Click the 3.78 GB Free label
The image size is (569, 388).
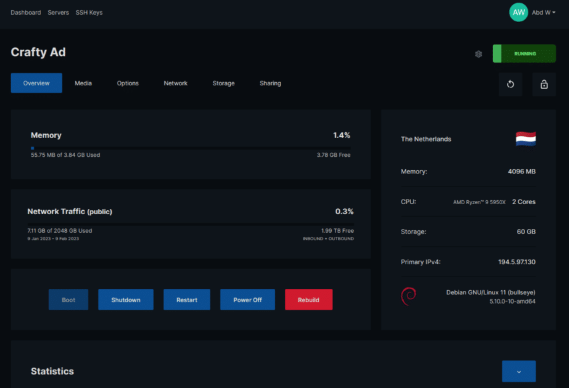(333, 155)
